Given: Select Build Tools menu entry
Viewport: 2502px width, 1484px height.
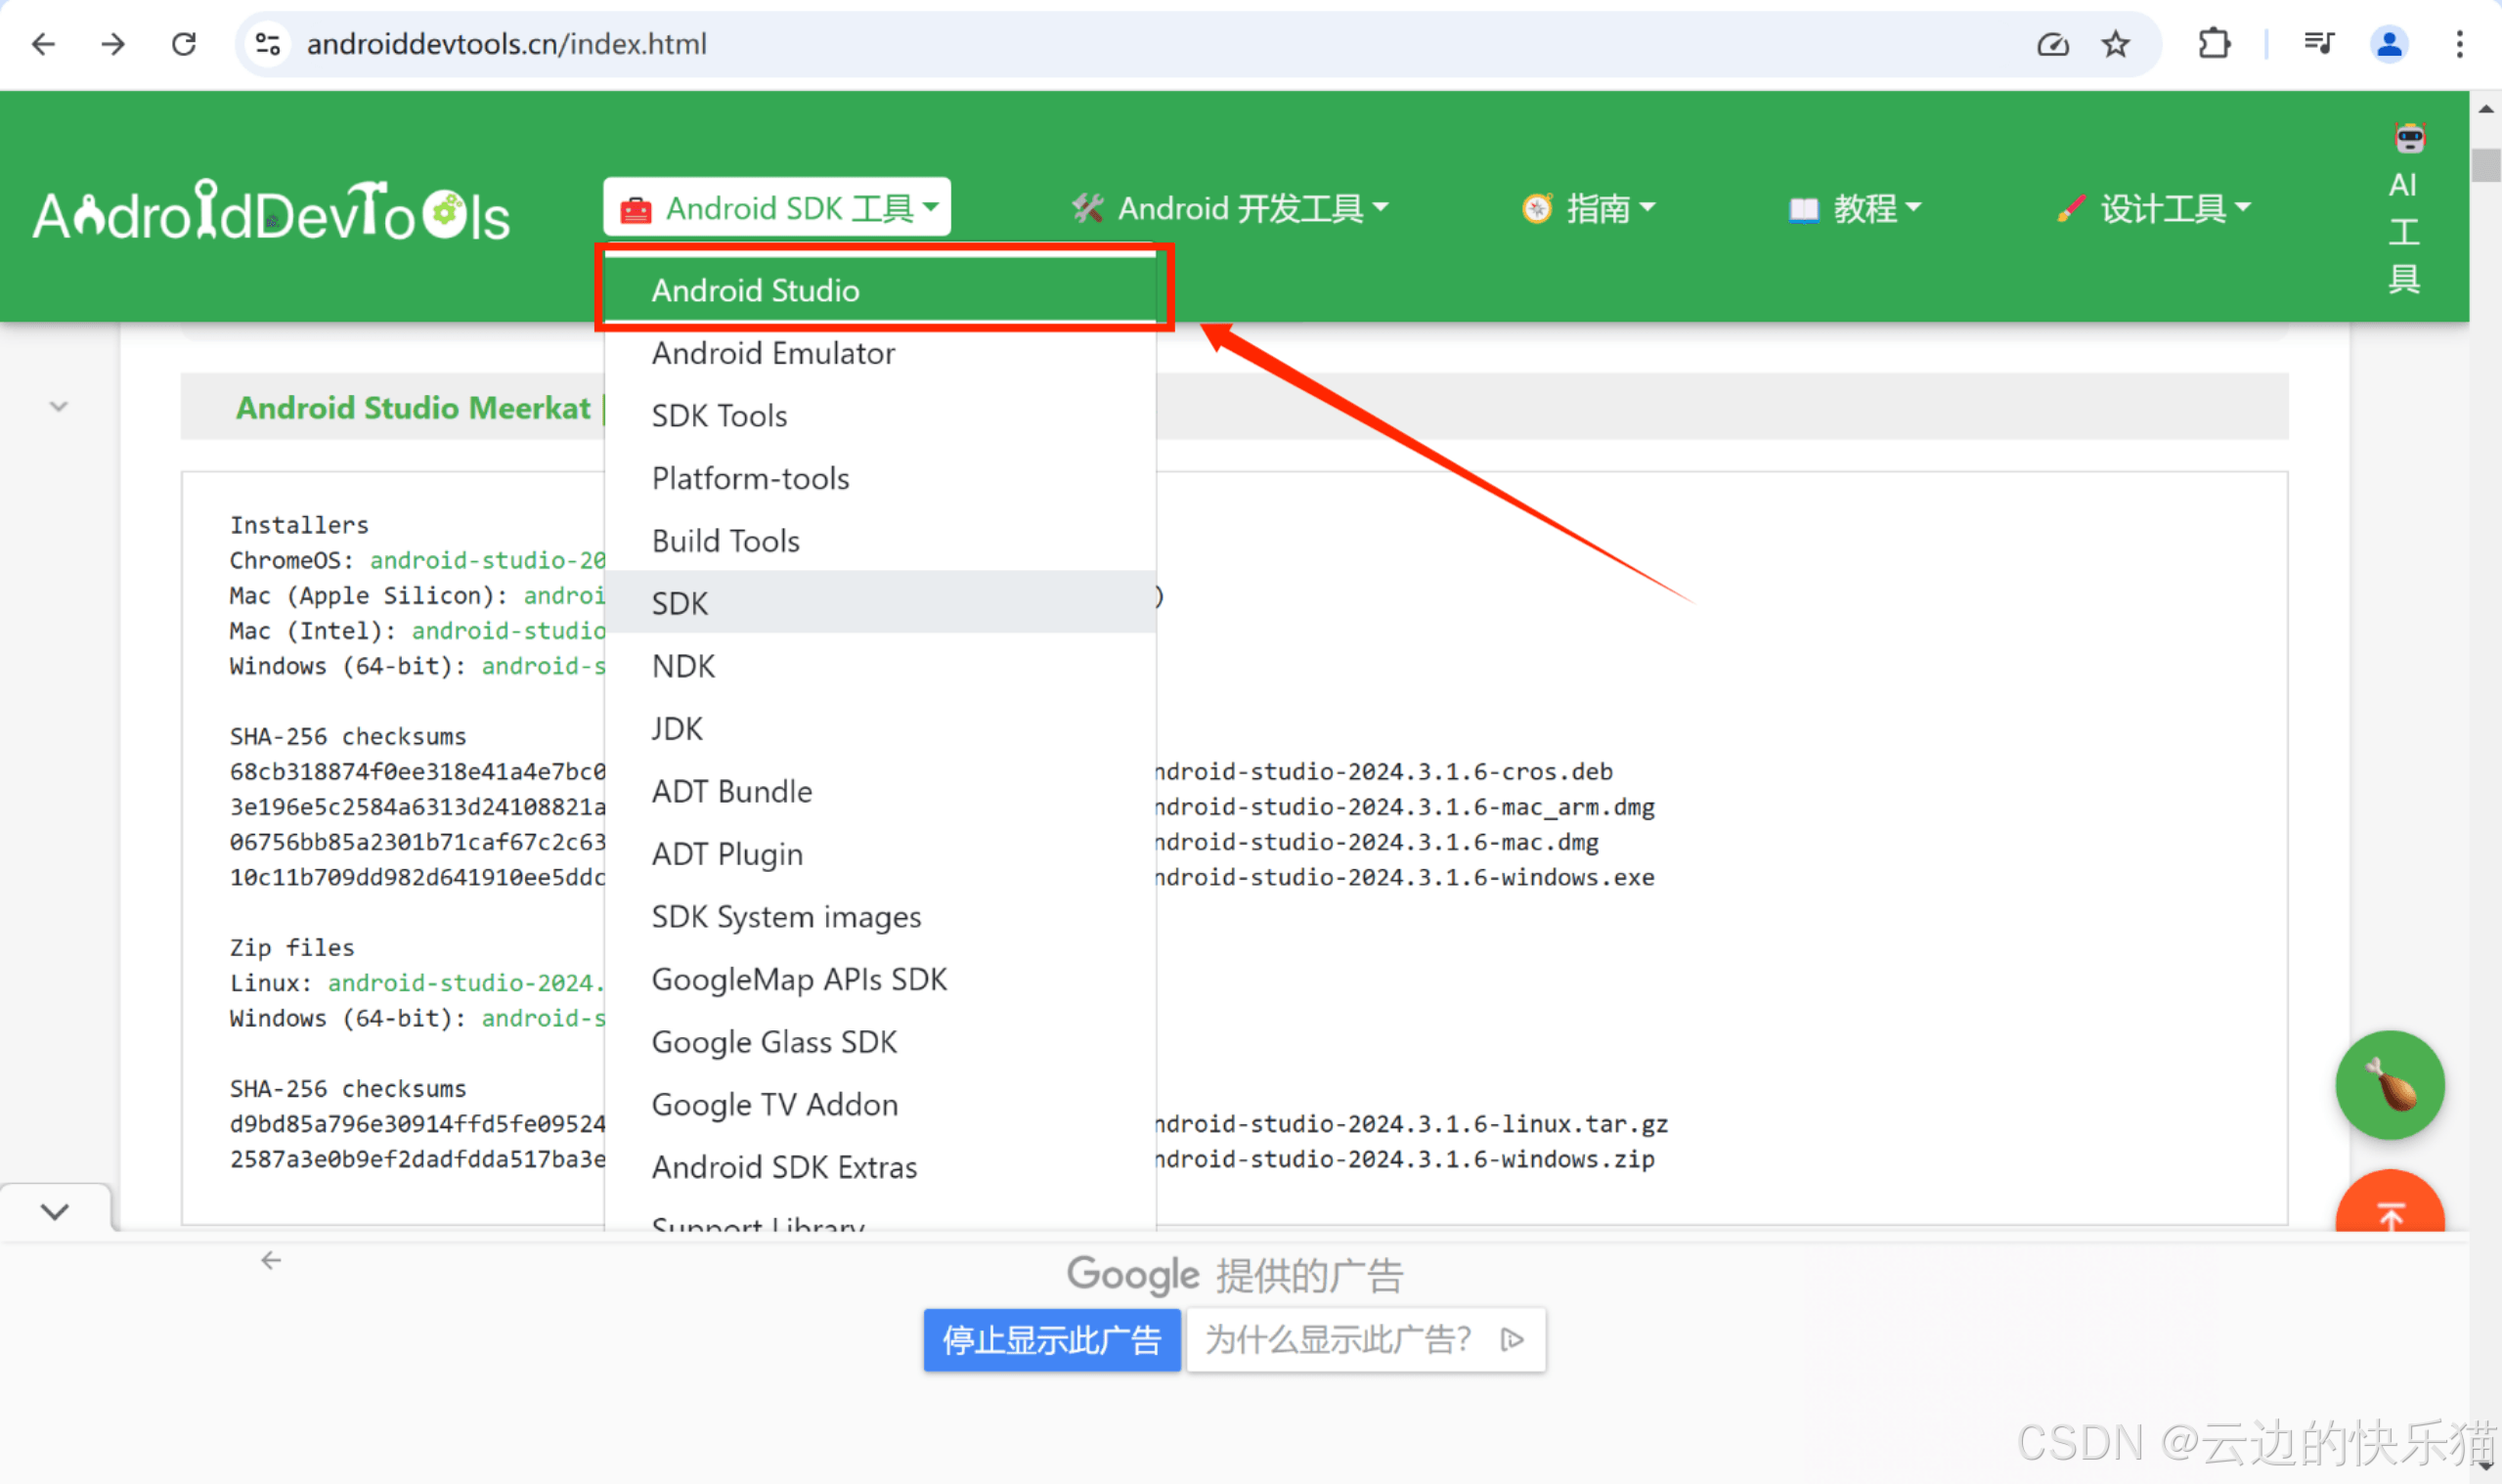Looking at the screenshot, I should [880, 540].
